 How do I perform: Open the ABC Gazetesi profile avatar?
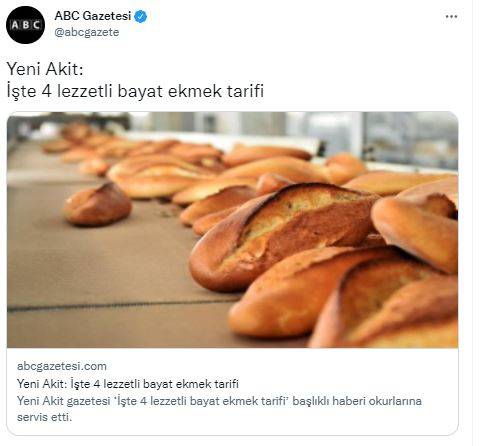point(25,25)
